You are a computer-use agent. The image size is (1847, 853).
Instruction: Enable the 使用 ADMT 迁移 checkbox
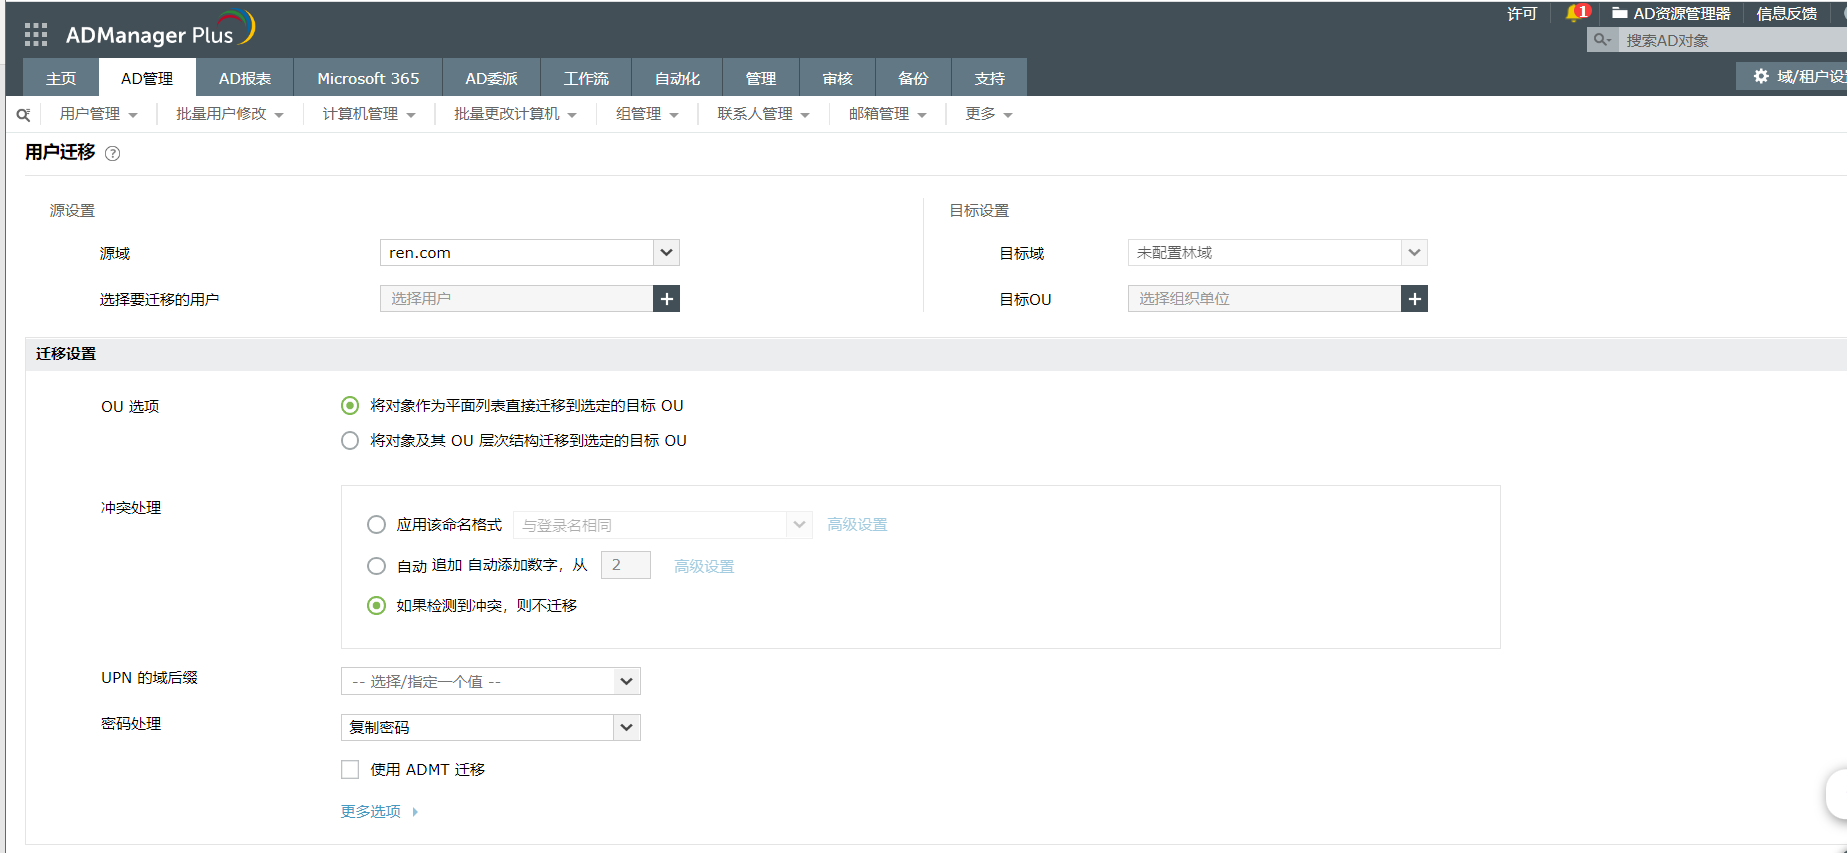(350, 770)
